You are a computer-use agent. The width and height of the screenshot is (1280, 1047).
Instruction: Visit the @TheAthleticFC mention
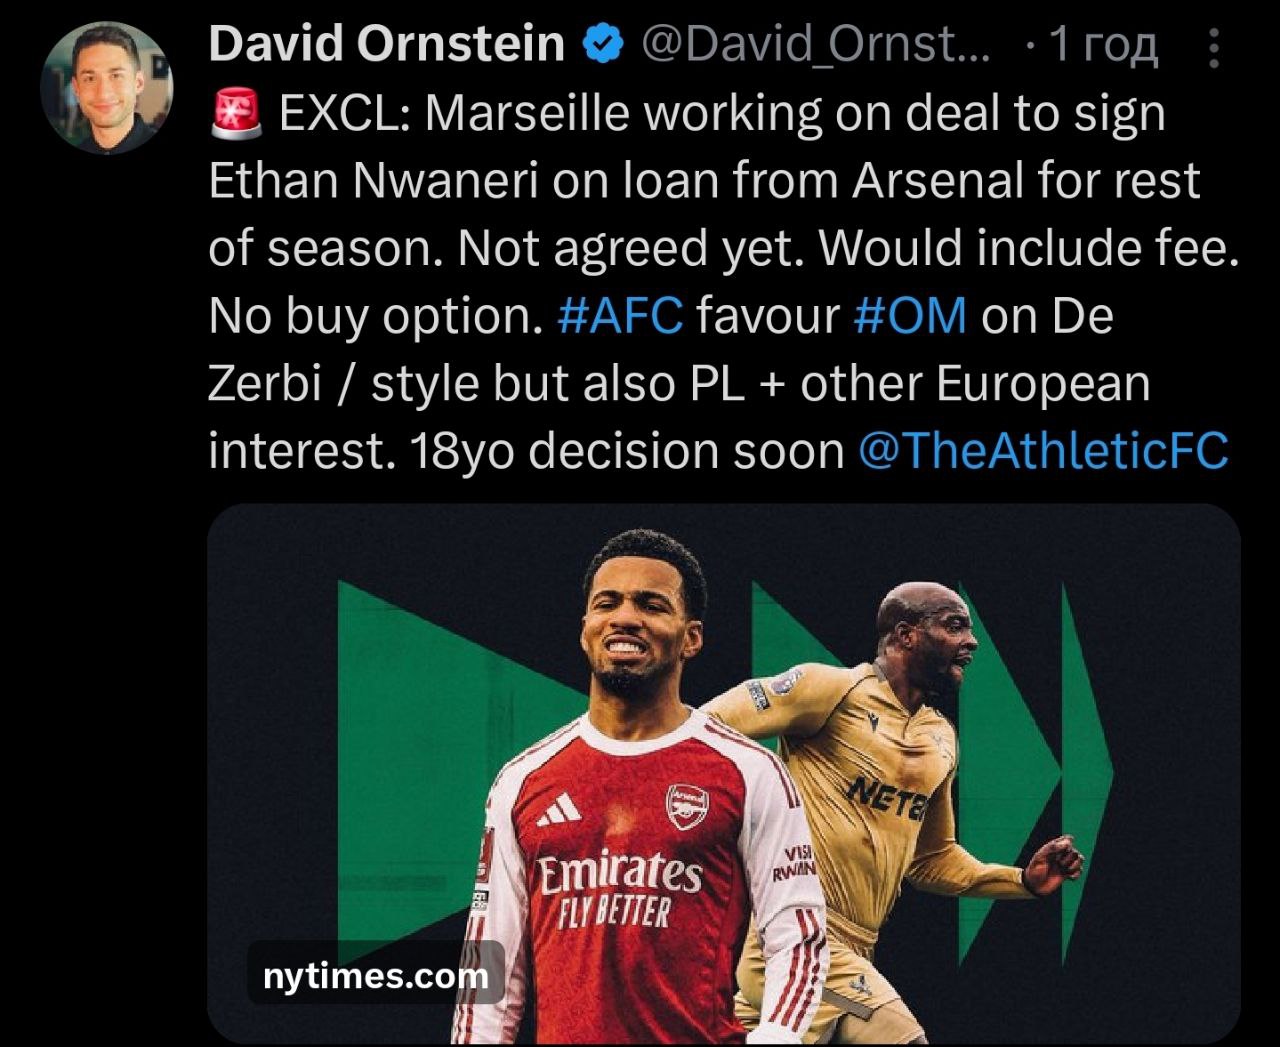coord(1043,451)
